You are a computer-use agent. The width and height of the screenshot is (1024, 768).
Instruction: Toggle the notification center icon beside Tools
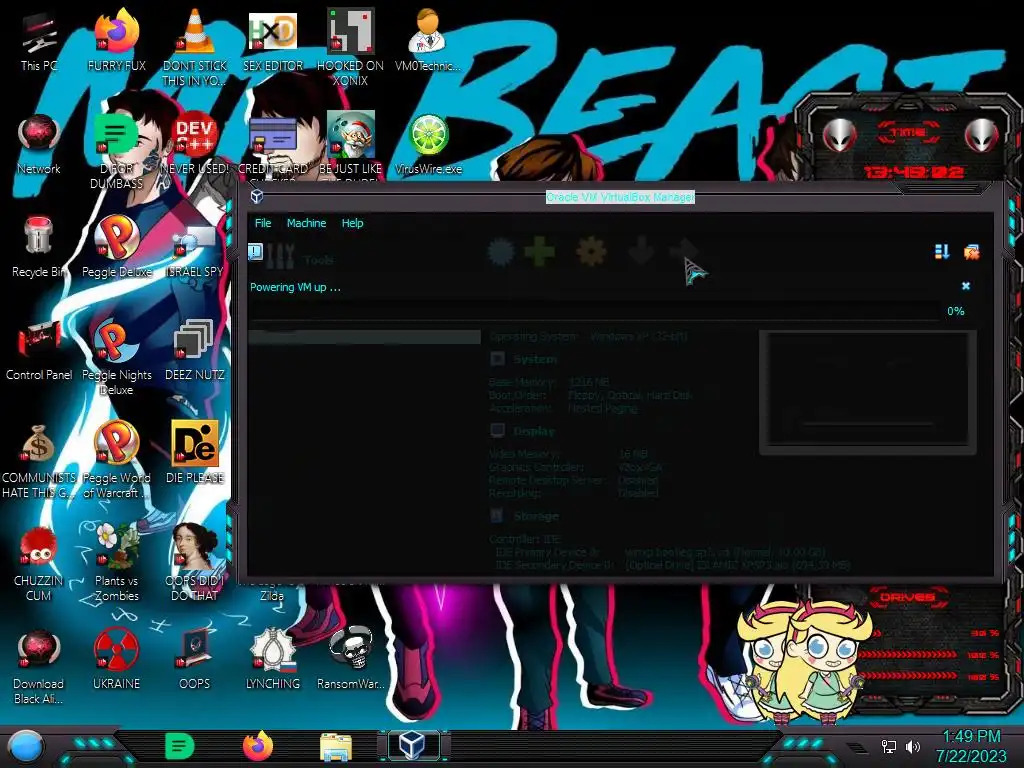click(255, 252)
